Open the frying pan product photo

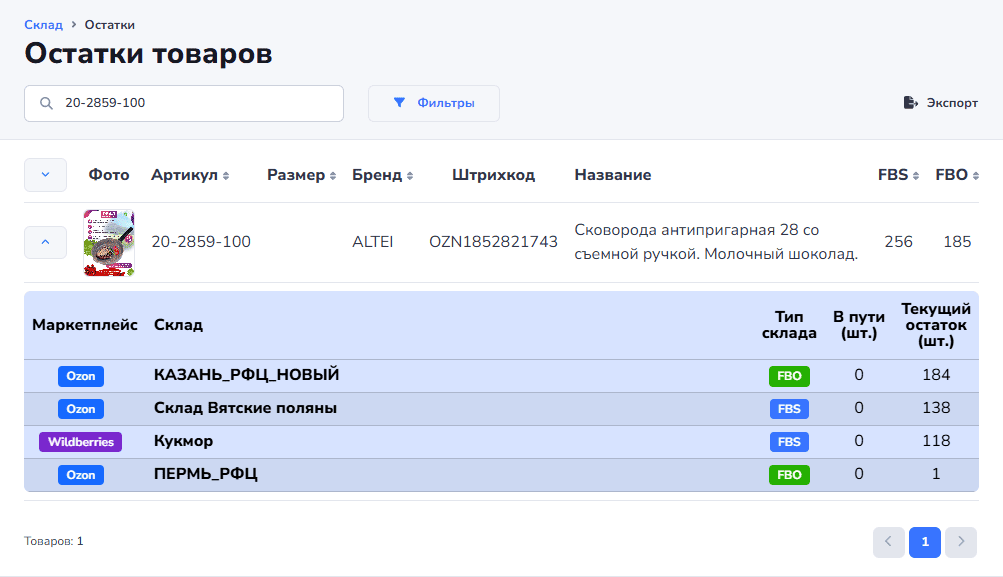109,242
